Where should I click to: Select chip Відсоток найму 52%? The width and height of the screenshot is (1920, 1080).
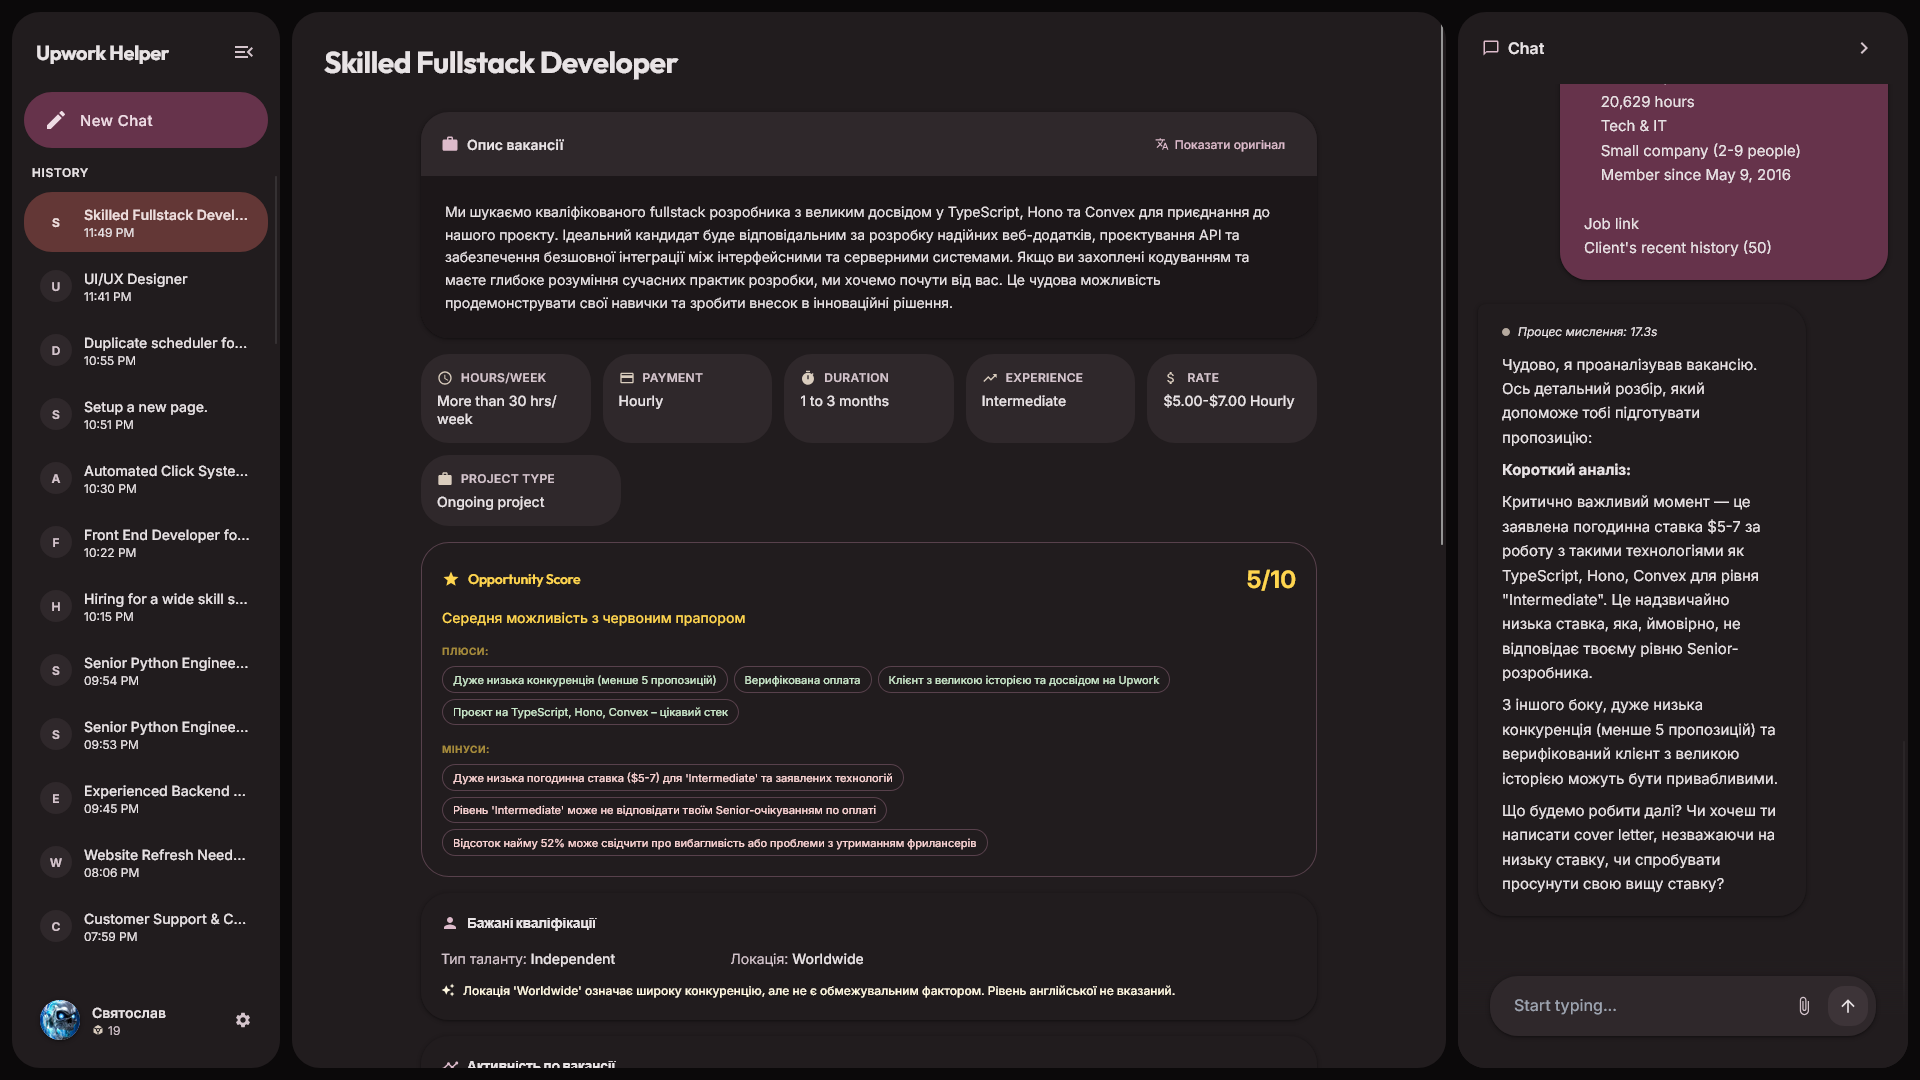pyautogui.click(x=714, y=843)
